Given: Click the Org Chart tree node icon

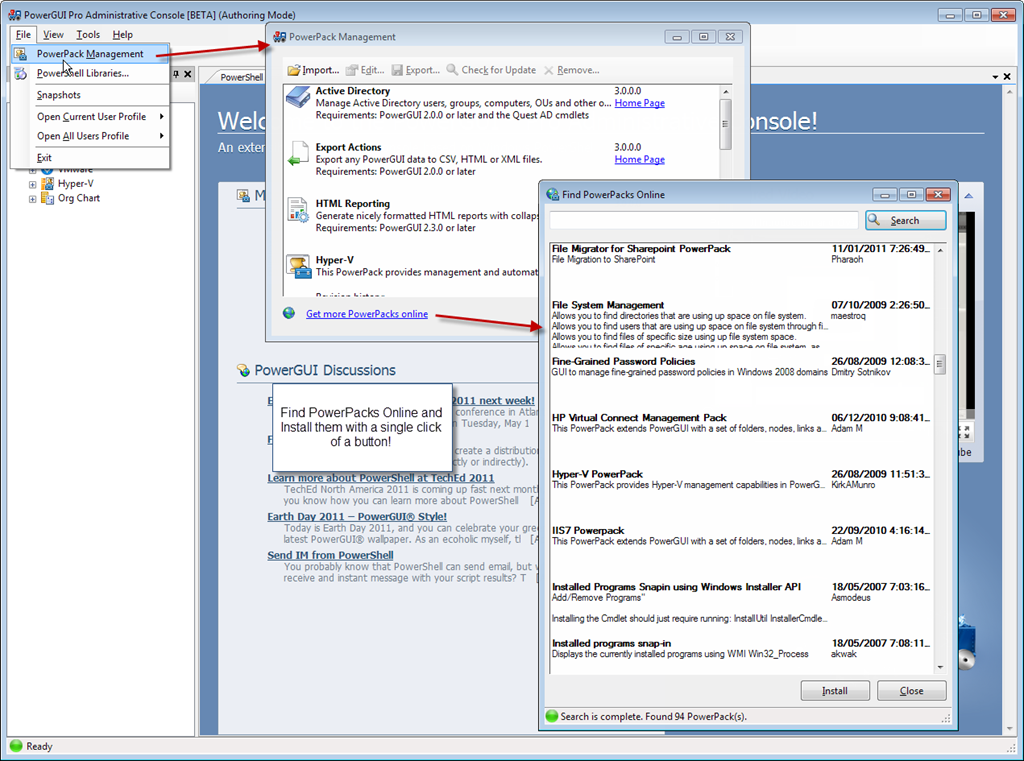Looking at the screenshot, I should click(47, 198).
